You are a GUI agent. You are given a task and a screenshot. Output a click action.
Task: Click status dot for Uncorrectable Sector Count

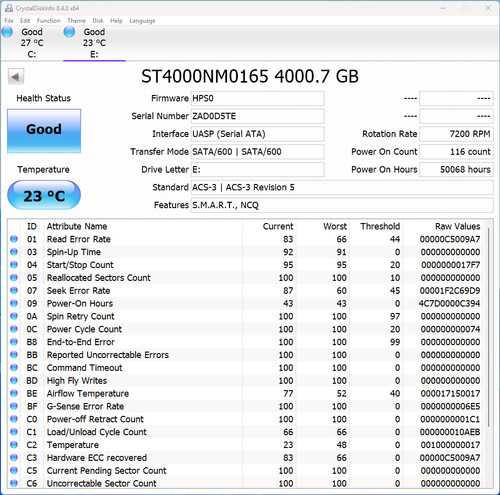click(14, 483)
